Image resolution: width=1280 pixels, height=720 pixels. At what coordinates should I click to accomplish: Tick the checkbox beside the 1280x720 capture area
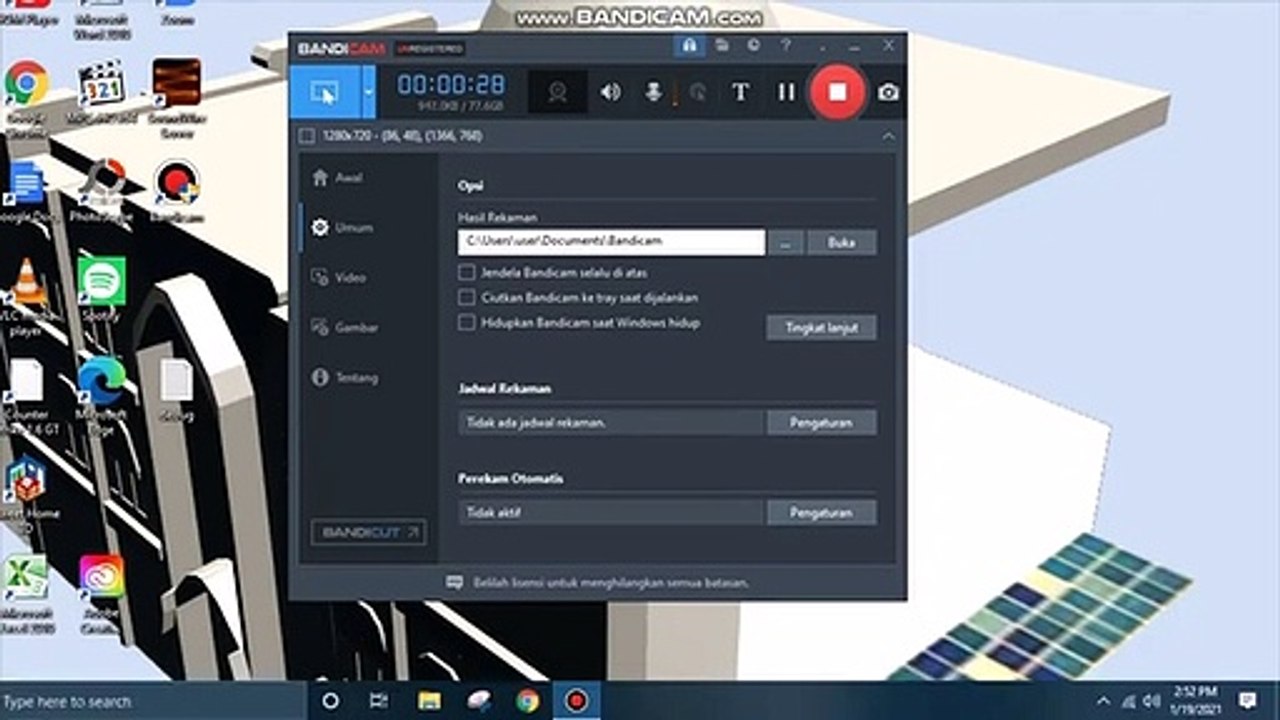pyautogui.click(x=306, y=136)
